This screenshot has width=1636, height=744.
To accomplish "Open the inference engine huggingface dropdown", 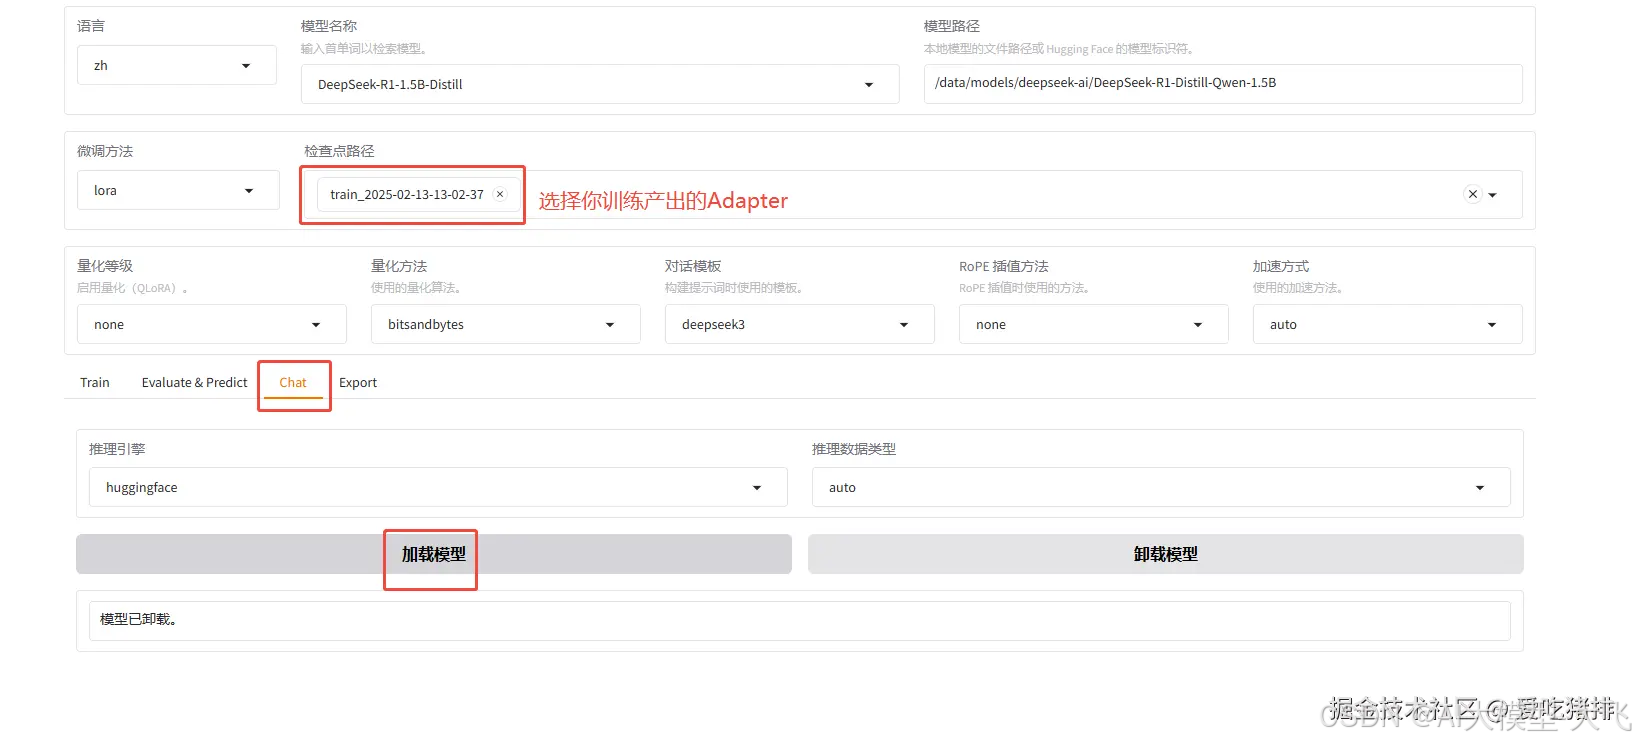I will click(438, 487).
